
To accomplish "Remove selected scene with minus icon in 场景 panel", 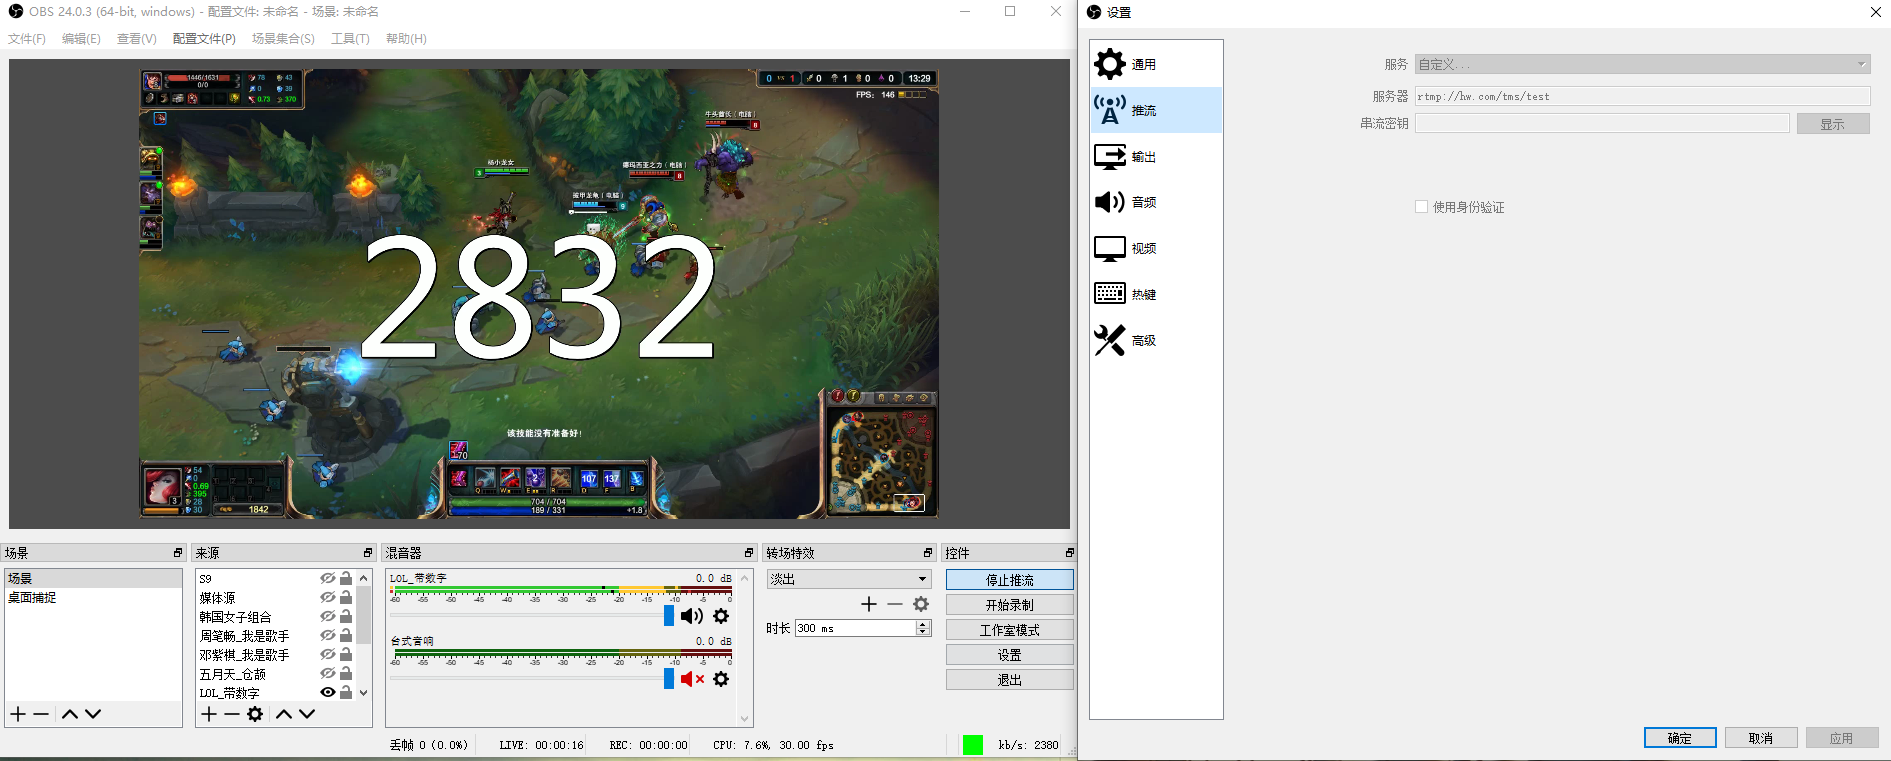I will coord(41,714).
